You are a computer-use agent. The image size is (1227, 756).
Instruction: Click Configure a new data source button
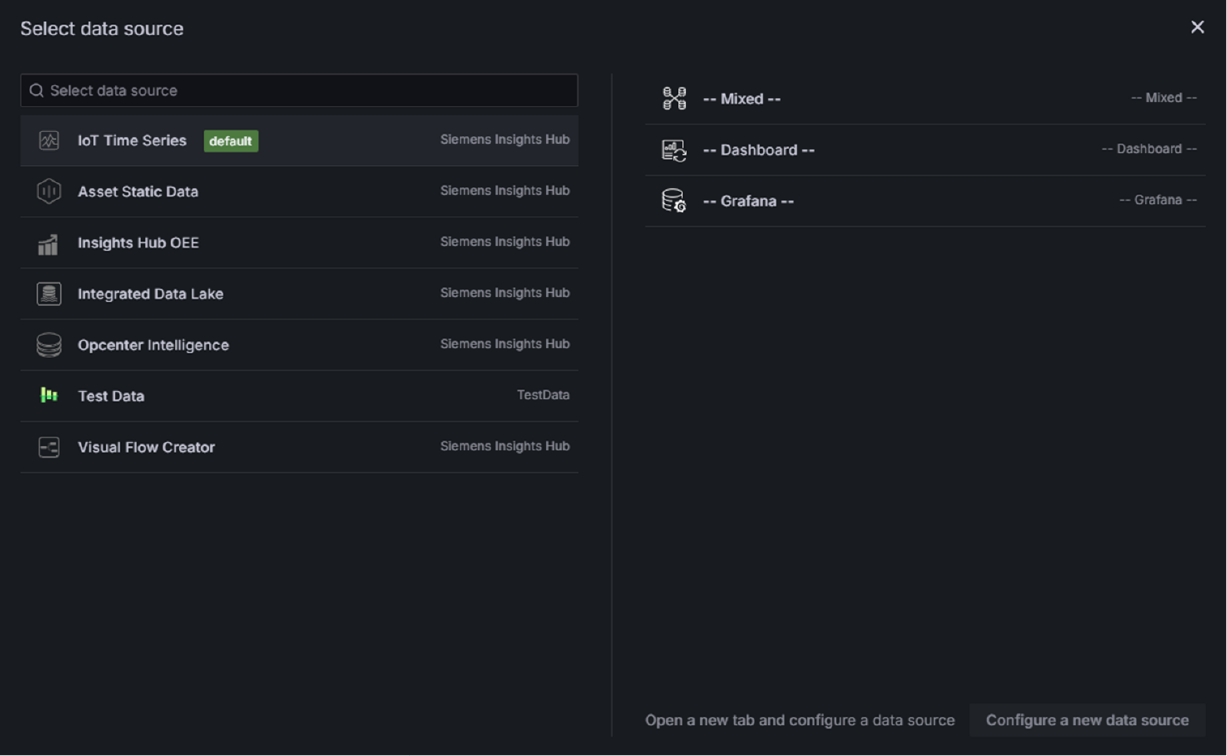tap(1087, 720)
